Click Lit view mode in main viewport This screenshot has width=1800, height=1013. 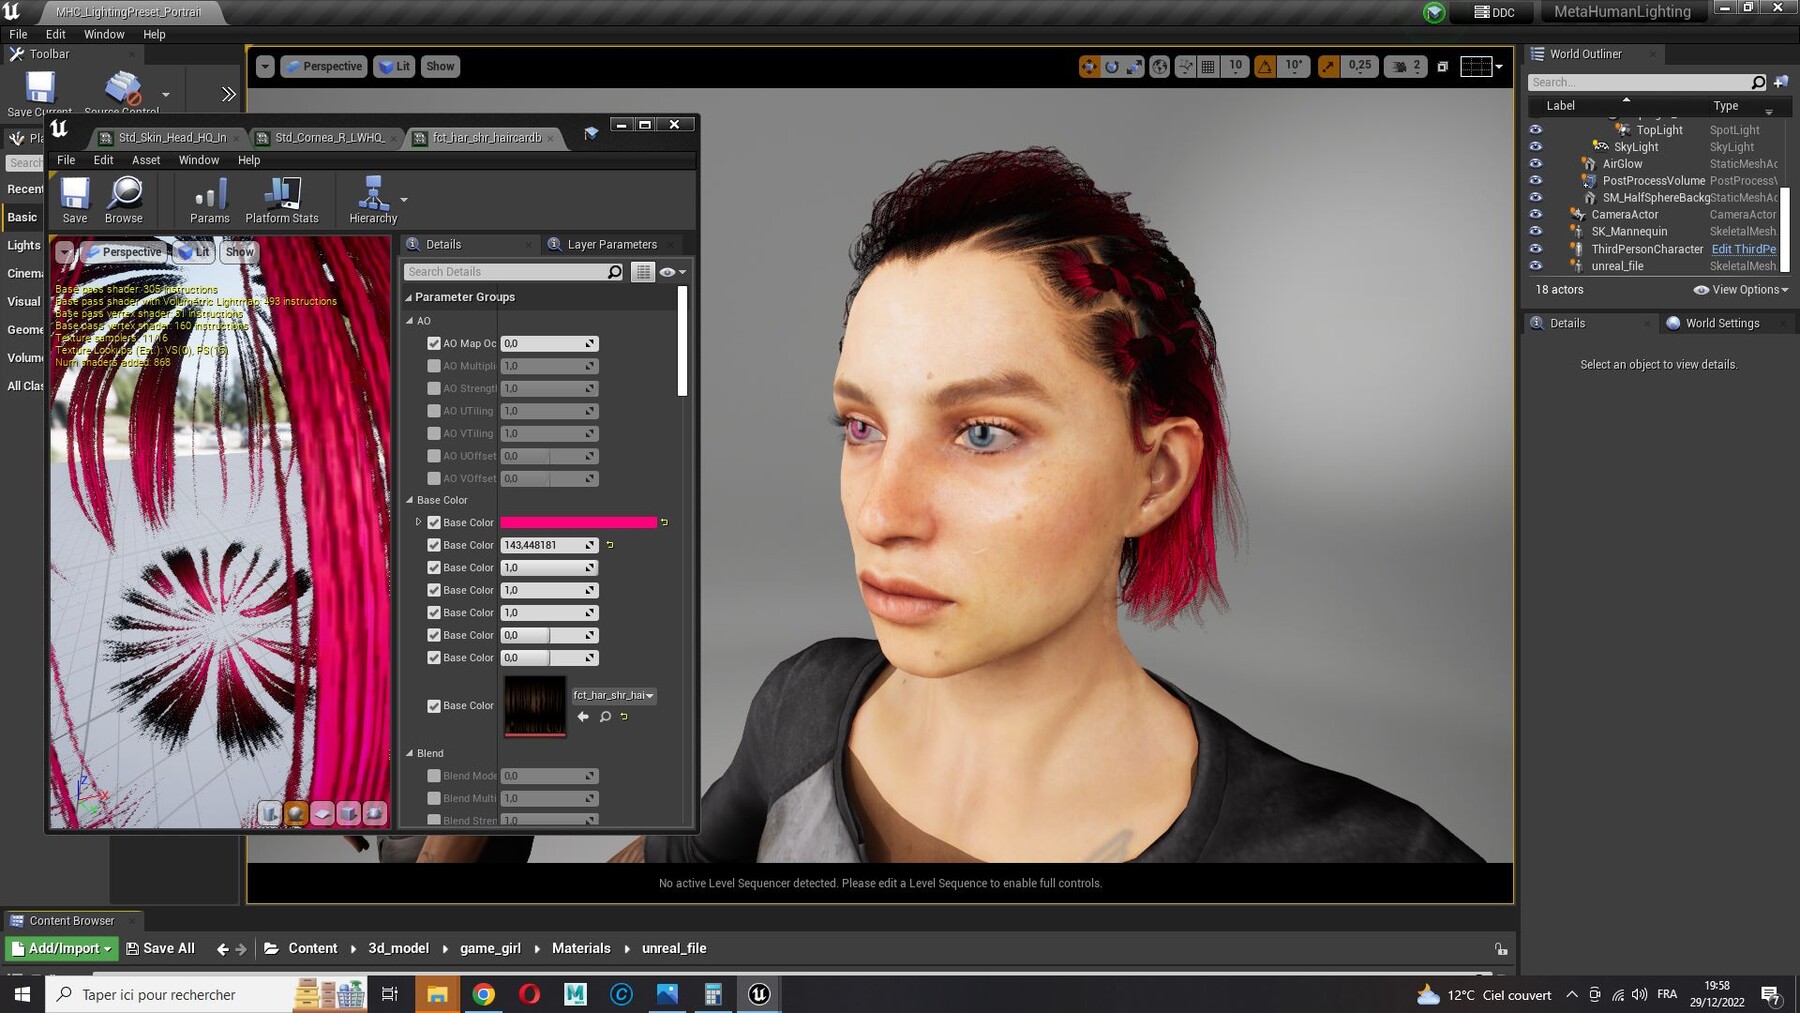point(394,66)
